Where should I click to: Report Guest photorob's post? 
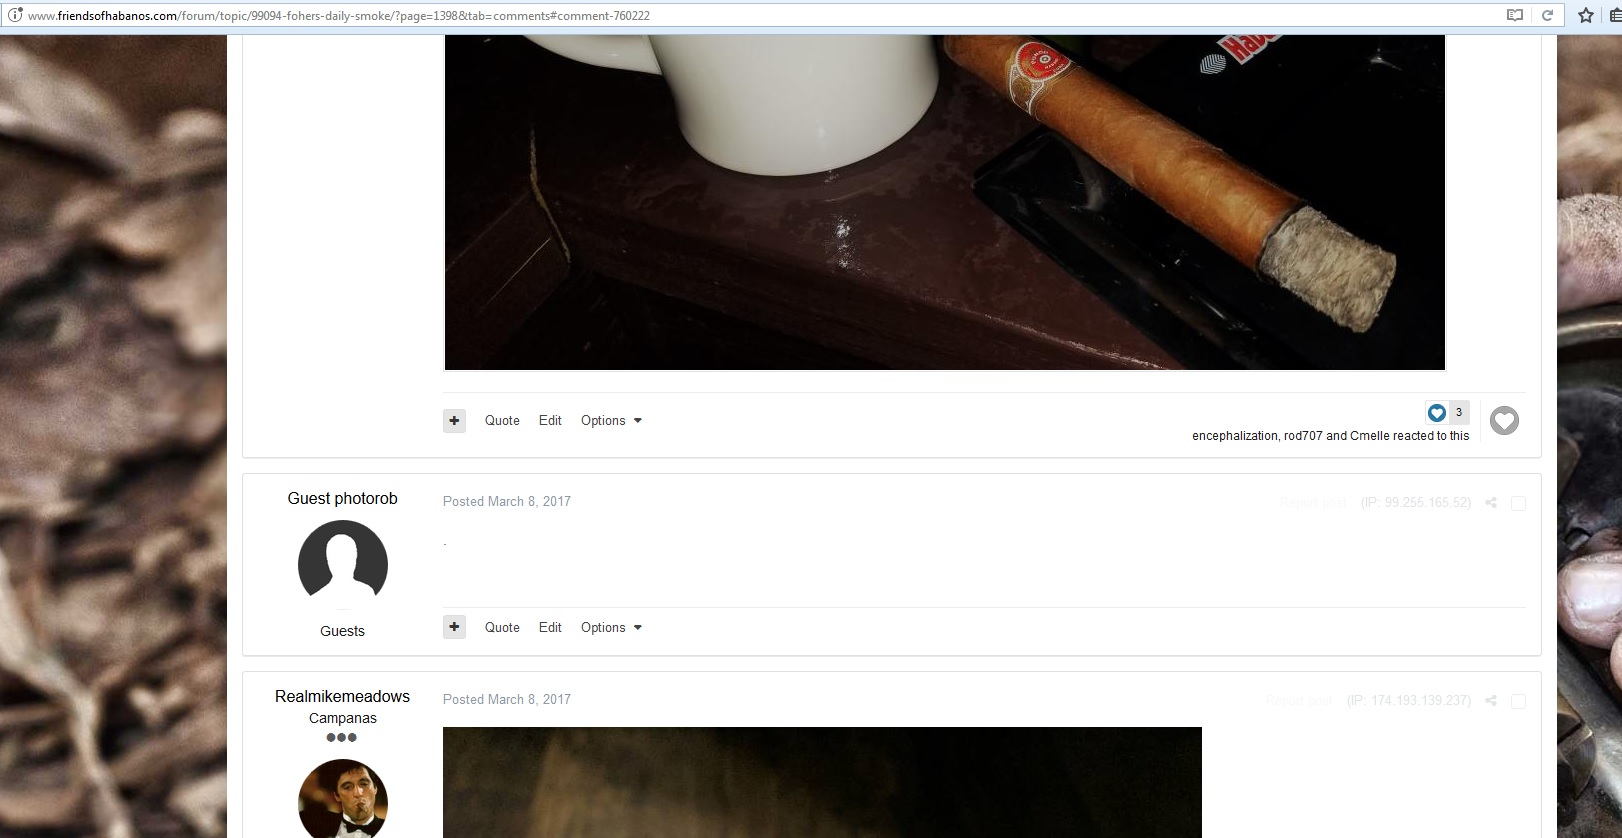[x=1313, y=502]
